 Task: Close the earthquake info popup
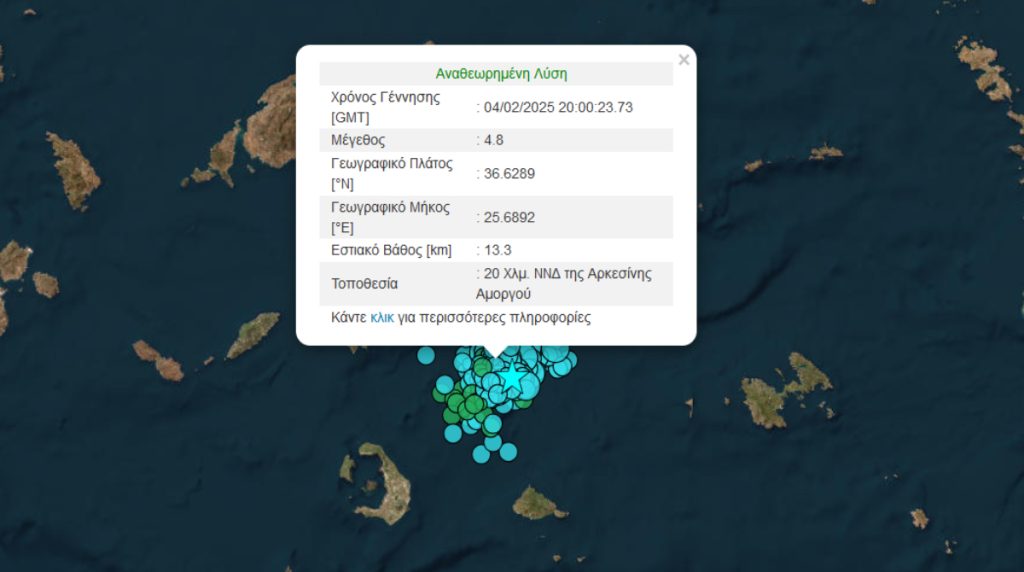683,60
